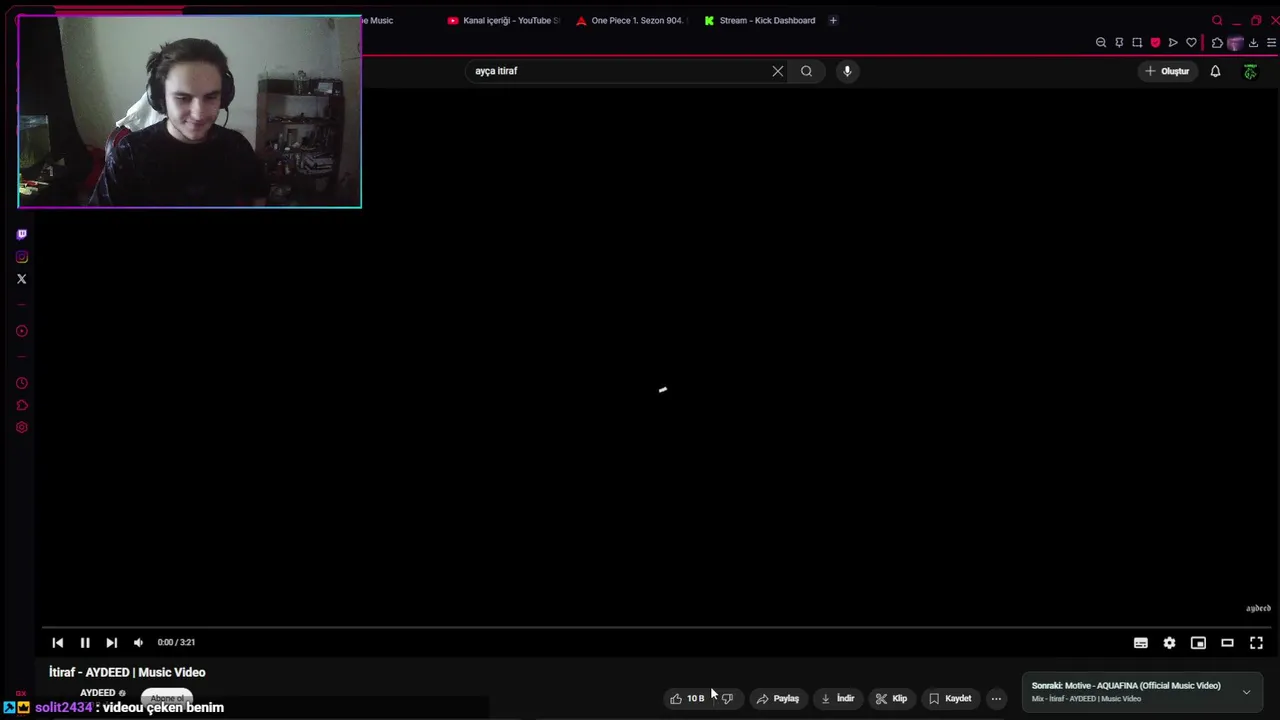1280x720 pixels.
Task: Open a new browser tab with plus
Action: pos(833,20)
